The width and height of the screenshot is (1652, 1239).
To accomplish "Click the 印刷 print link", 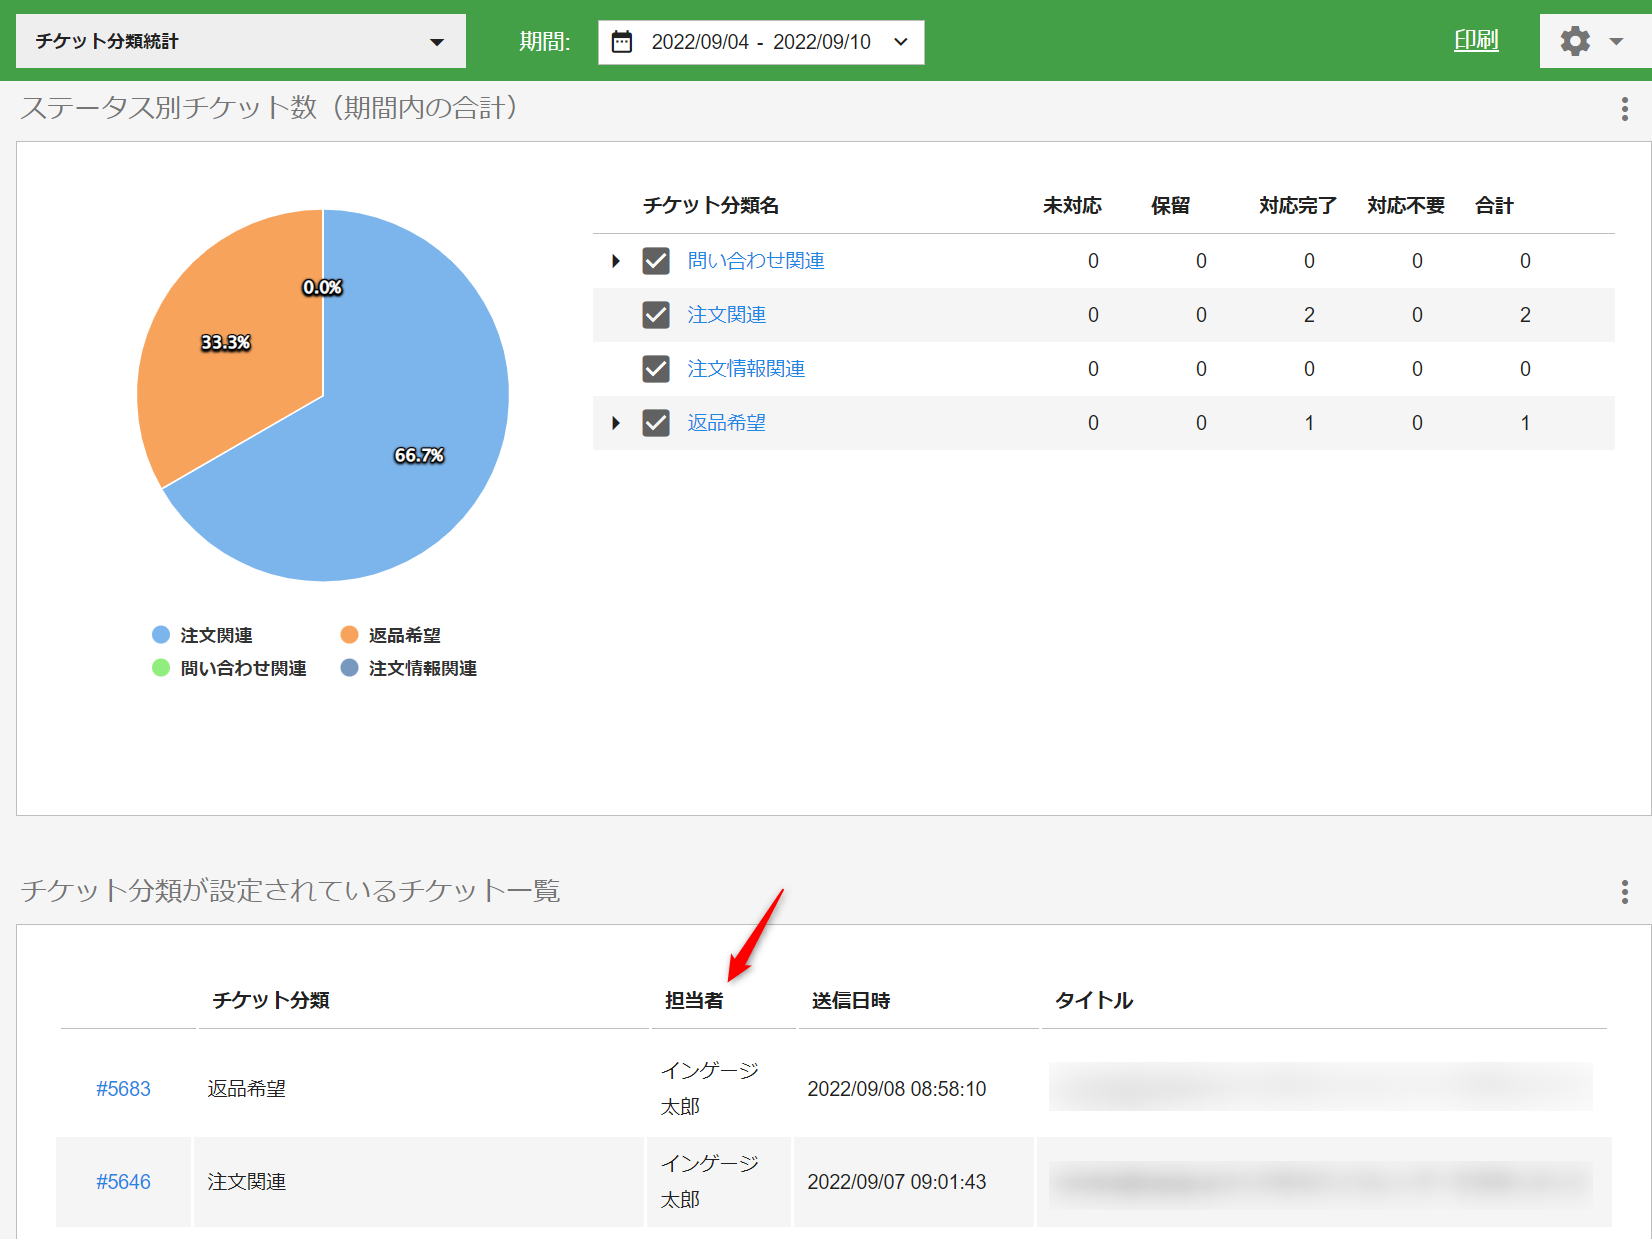I will (1476, 40).
